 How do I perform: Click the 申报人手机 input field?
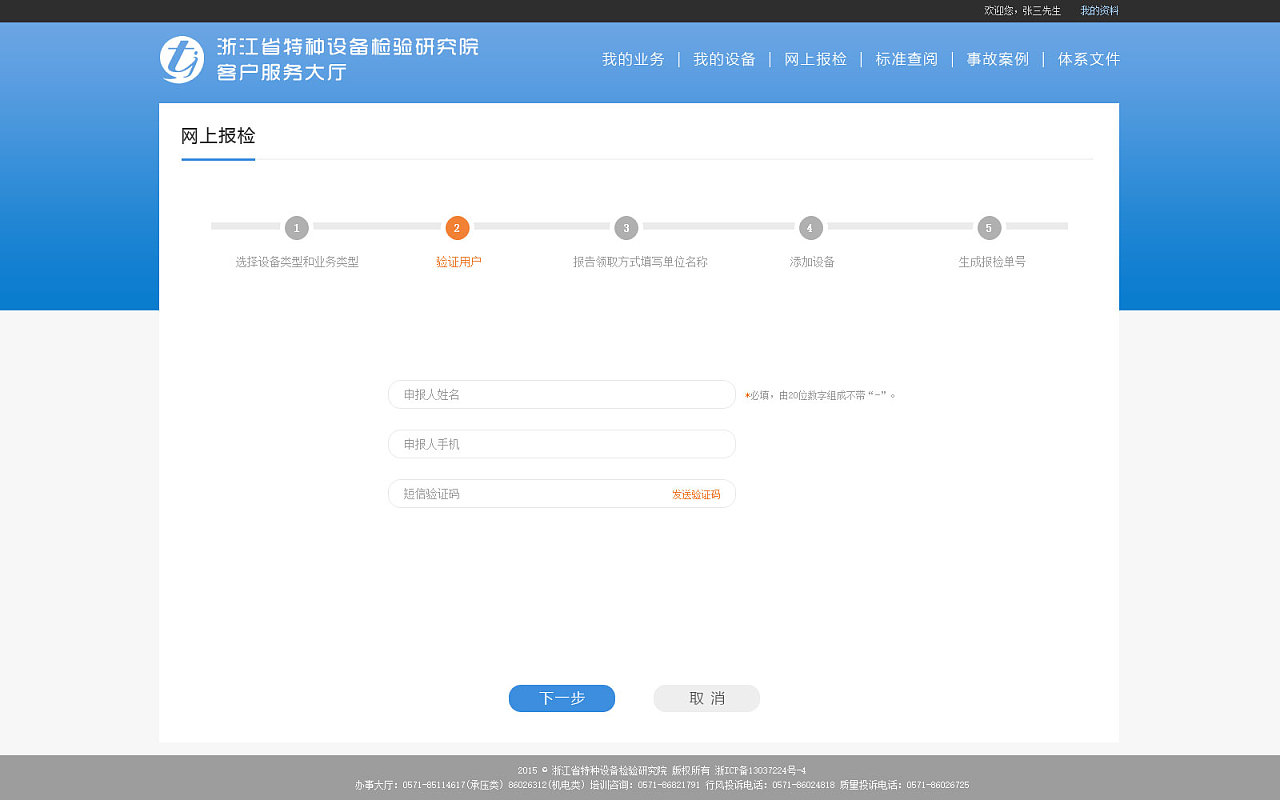(x=561, y=444)
